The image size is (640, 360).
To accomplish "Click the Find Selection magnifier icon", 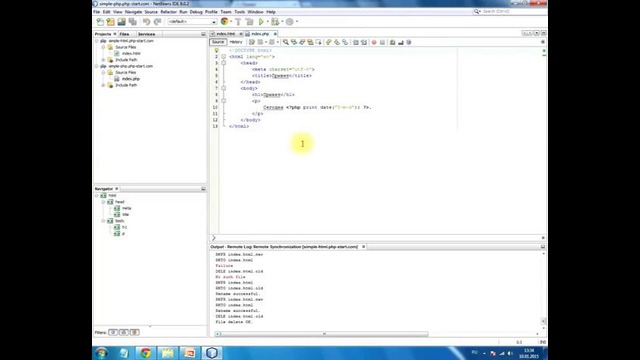I will [x=286, y=42].
